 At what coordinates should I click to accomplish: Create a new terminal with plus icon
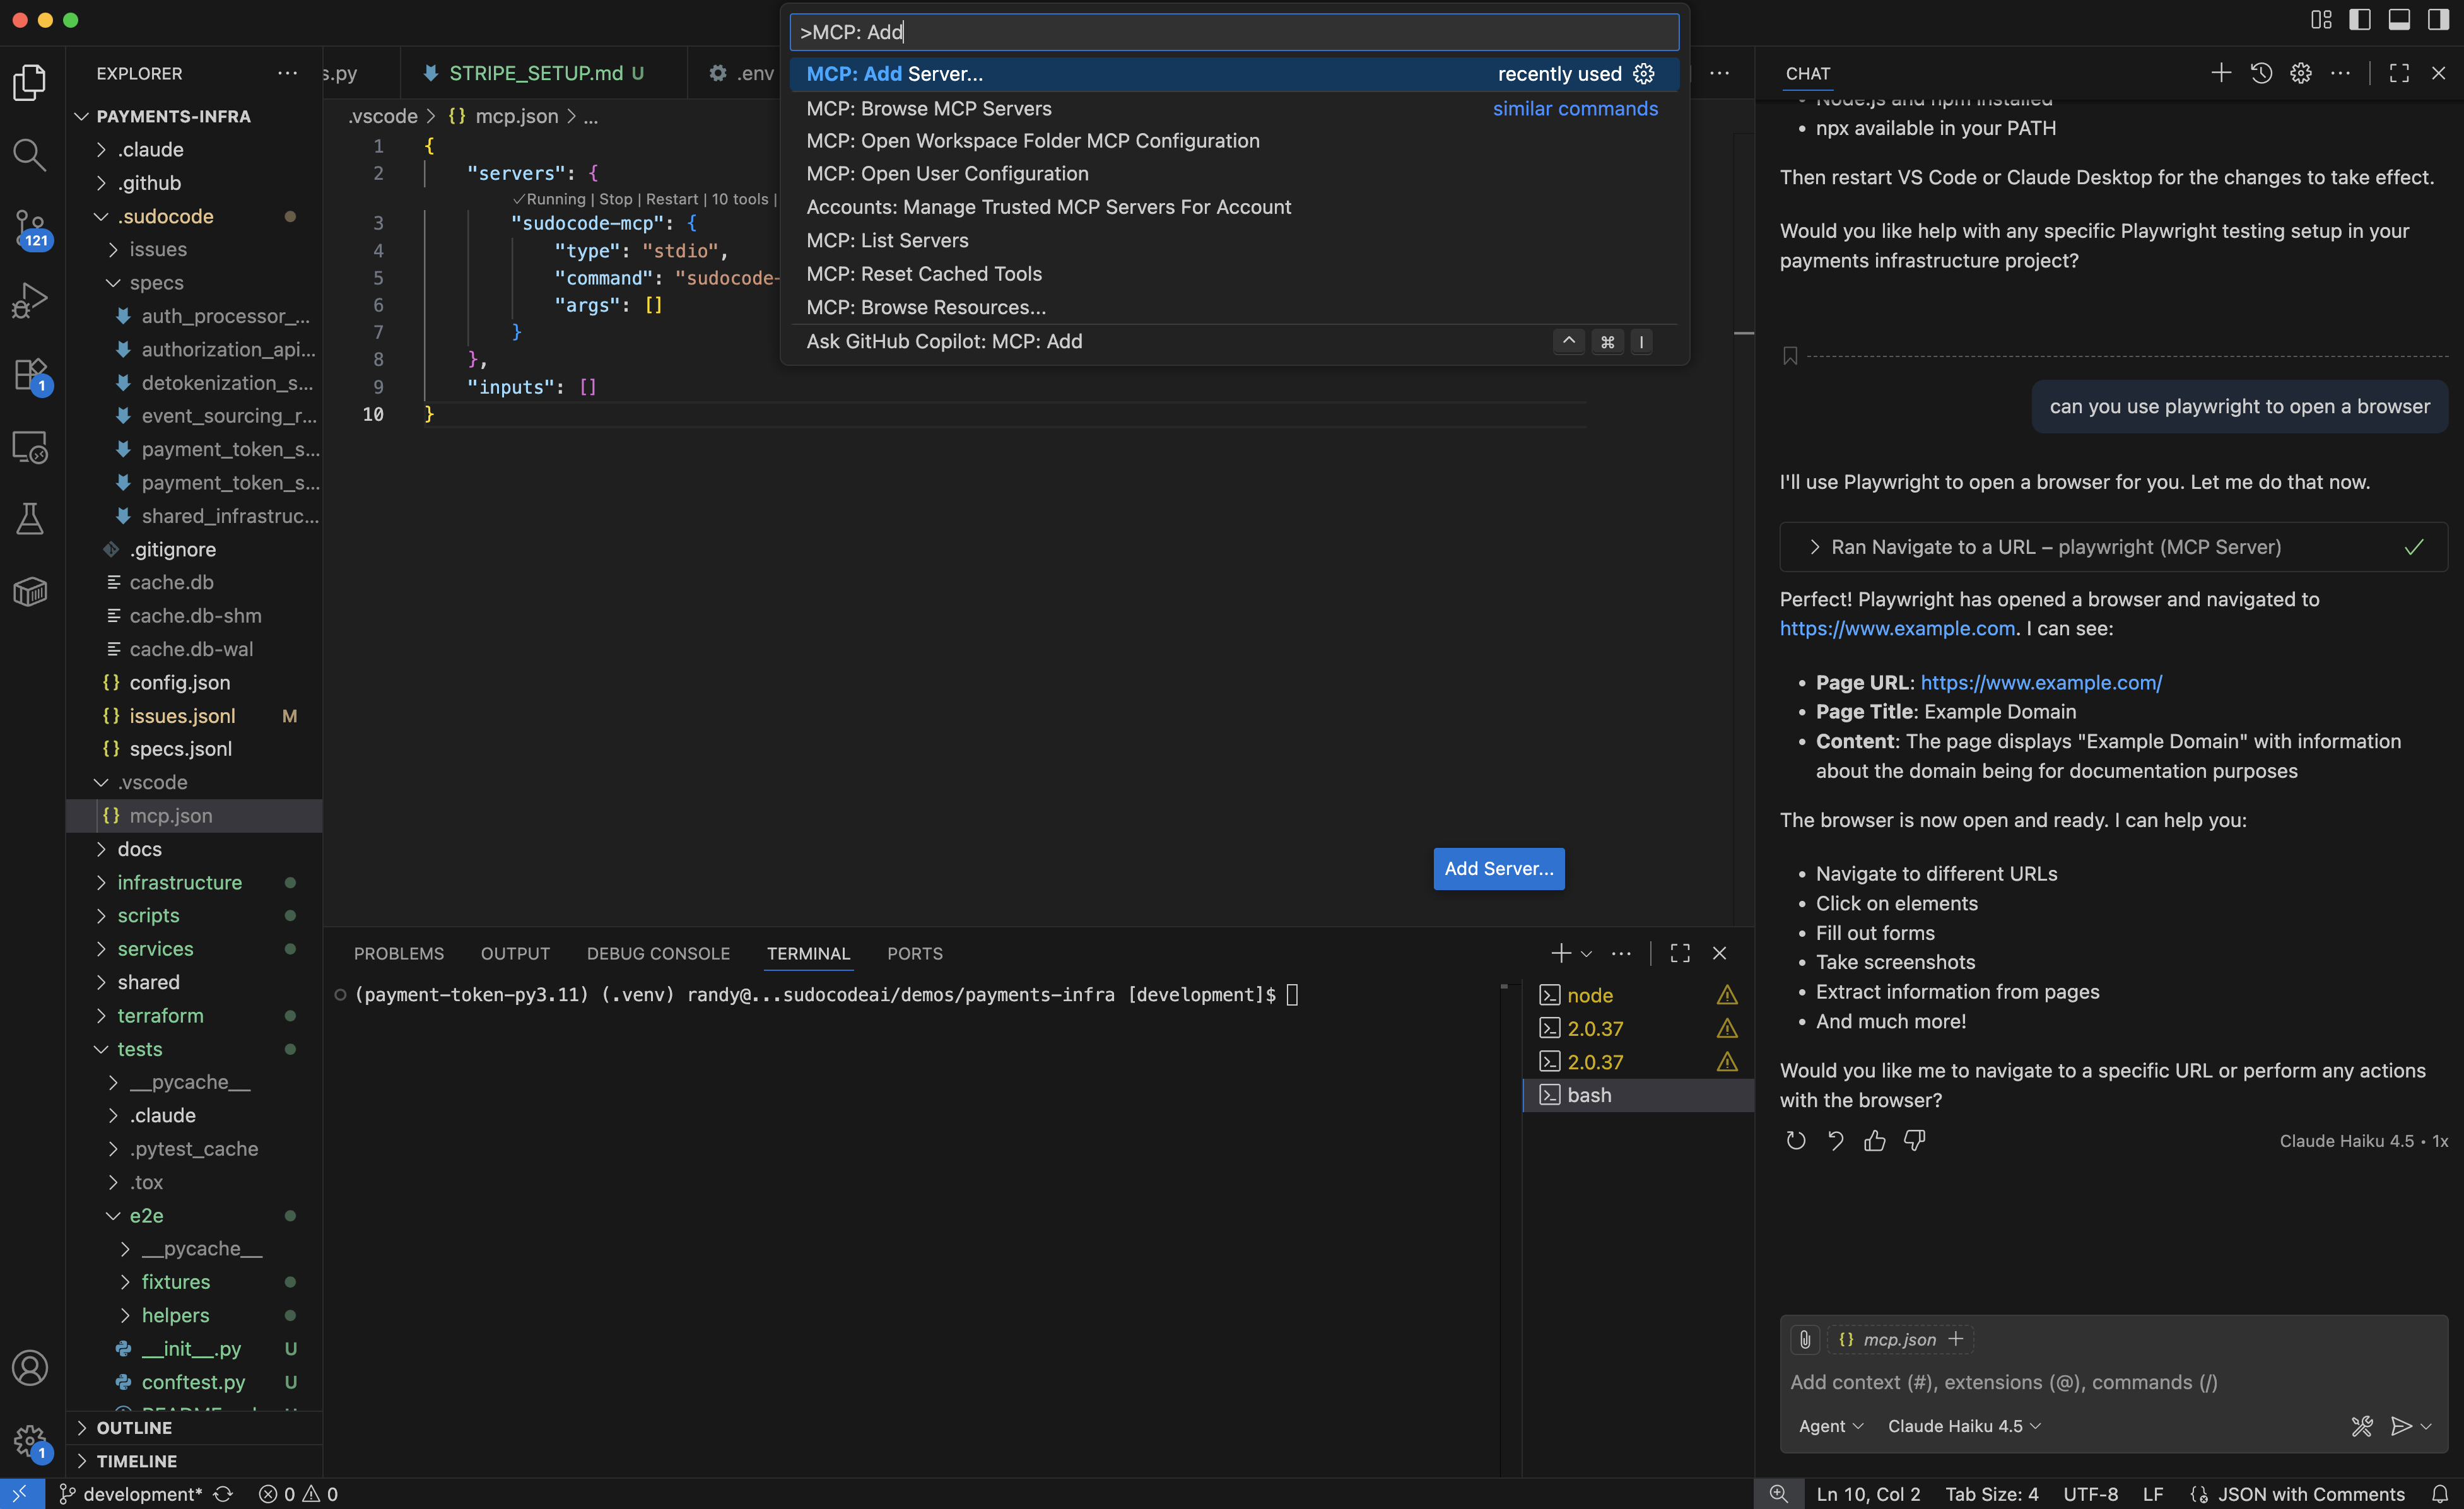pos(1560,953)
